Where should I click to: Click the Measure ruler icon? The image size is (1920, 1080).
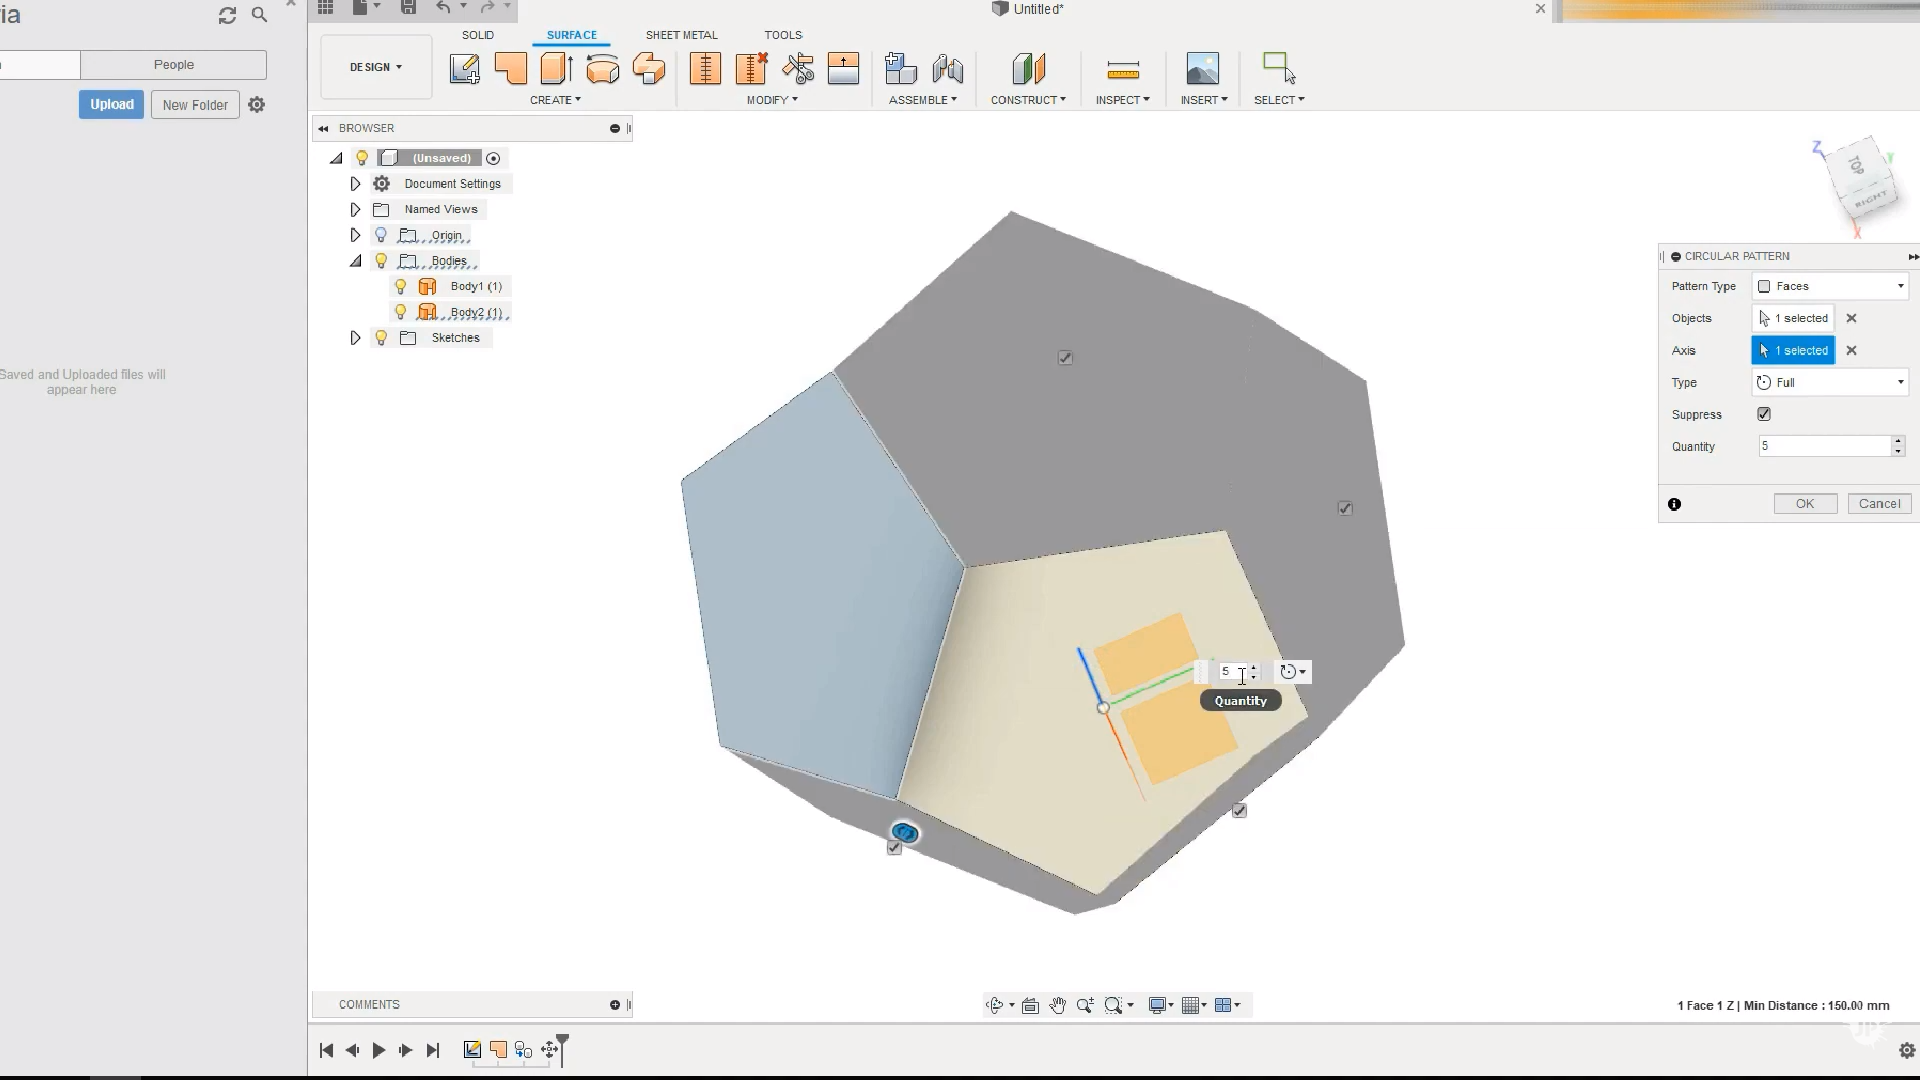(x=1123, y=69)
